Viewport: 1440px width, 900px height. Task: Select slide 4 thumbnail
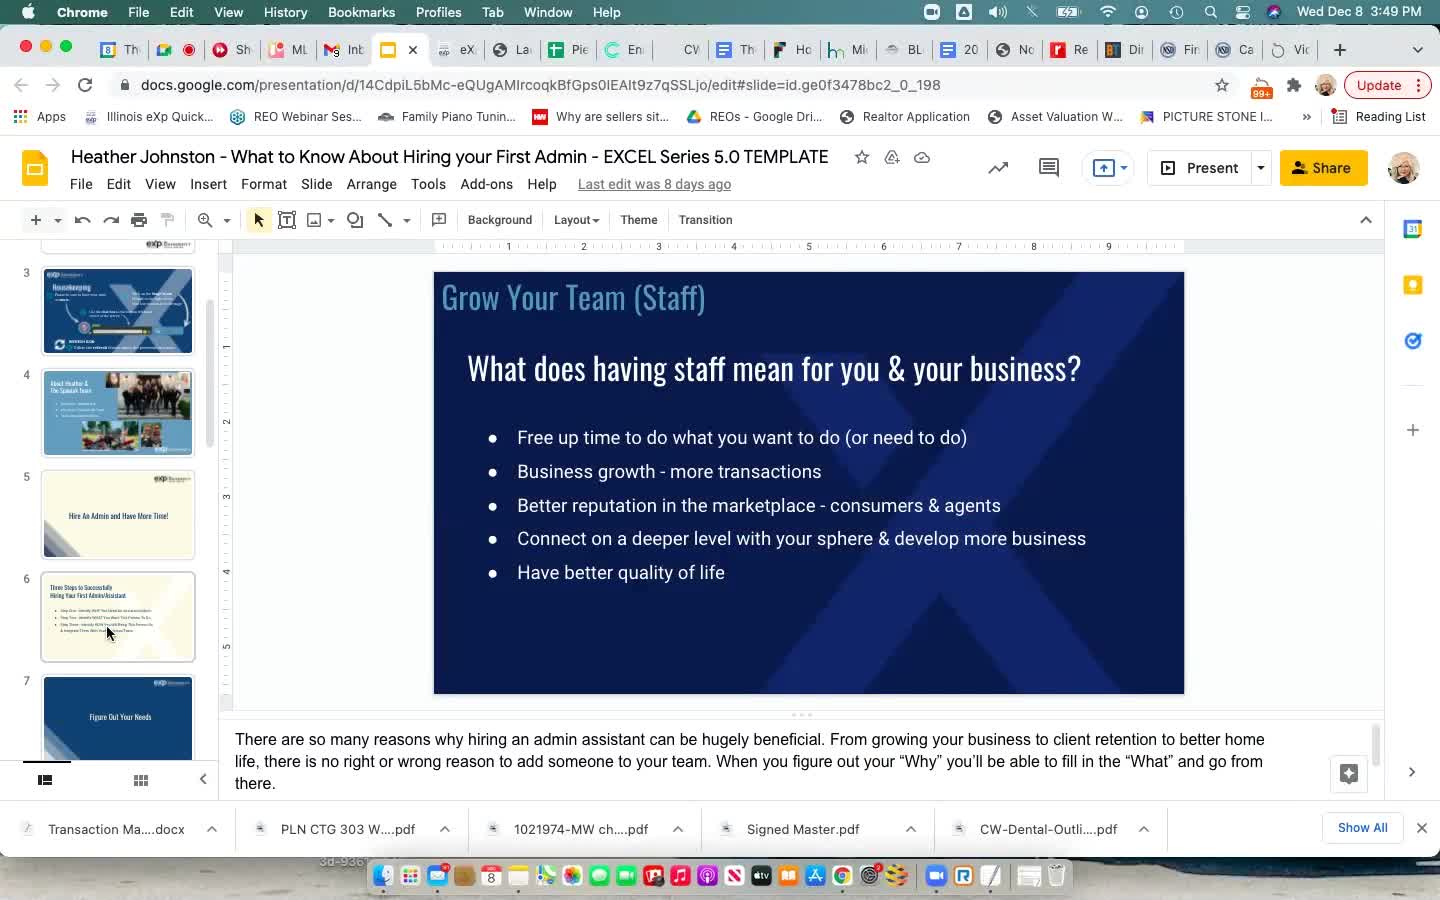point(118,413)
